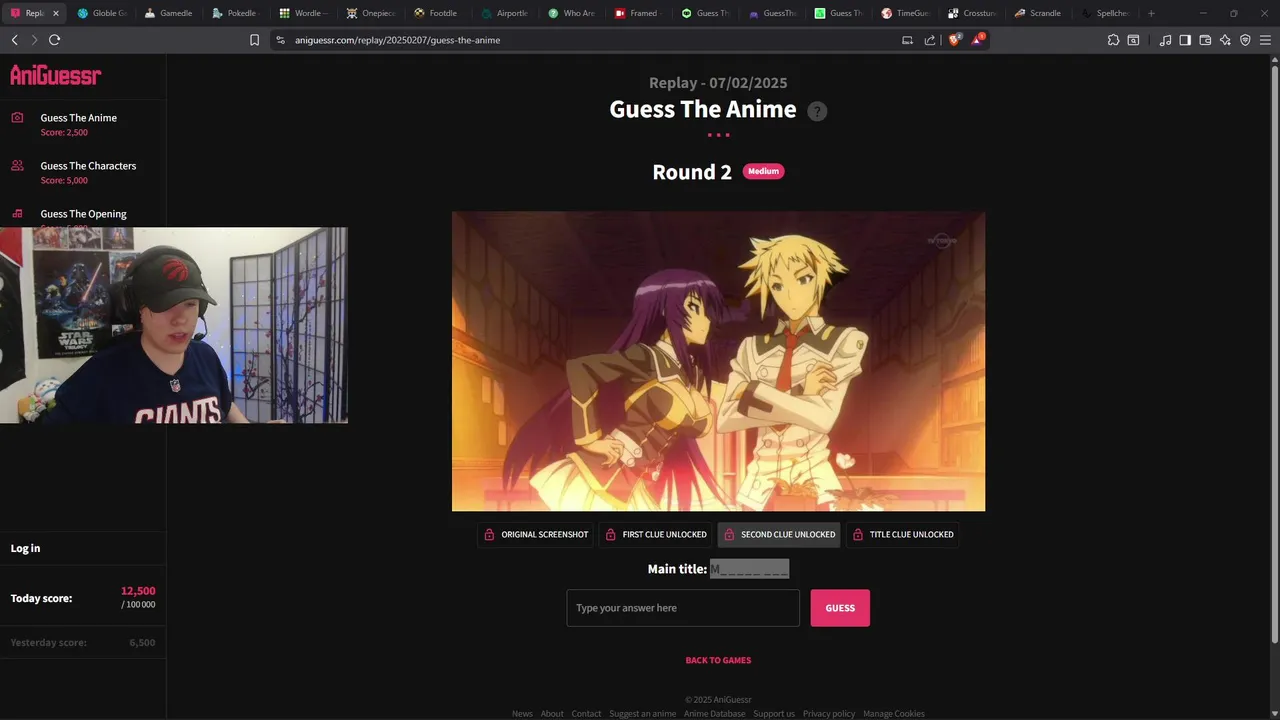The image size is (1280, 720).
Task: Close the active Replay tab
Action: [55, 13]
